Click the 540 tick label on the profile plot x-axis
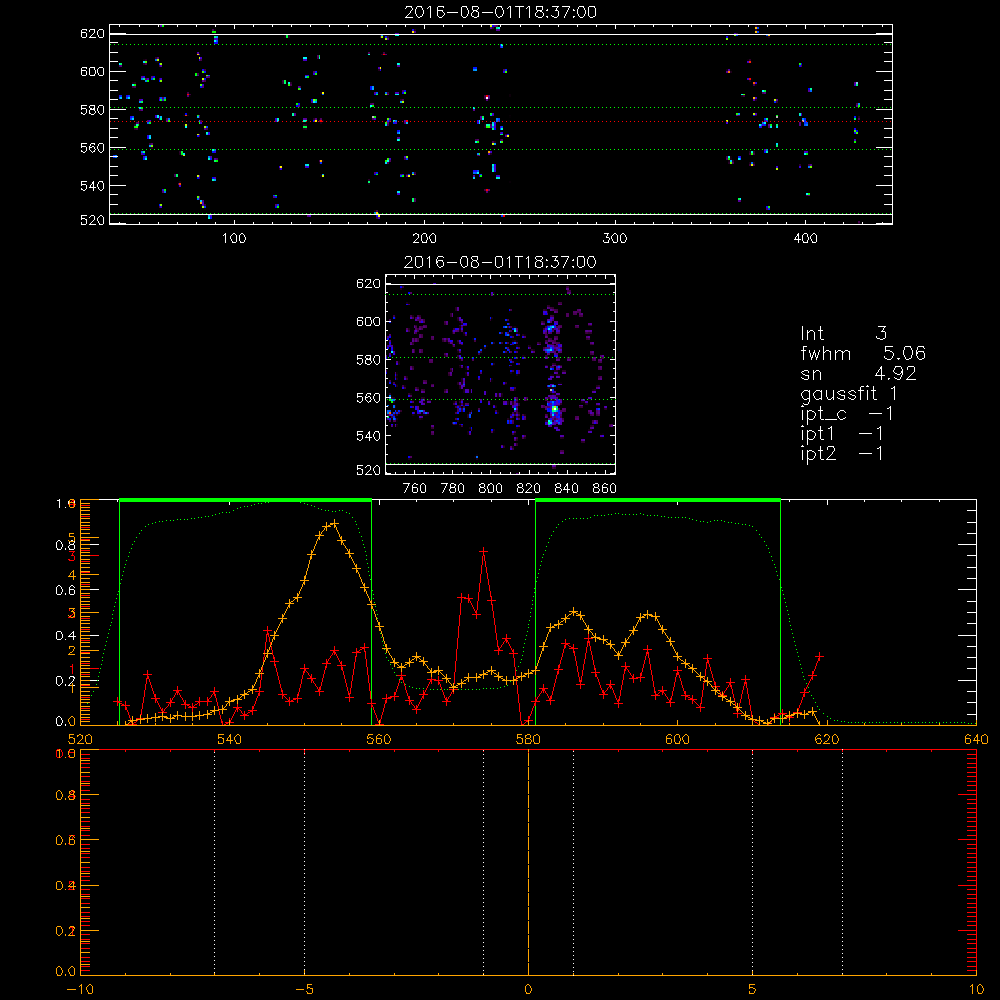 [229, 739]
